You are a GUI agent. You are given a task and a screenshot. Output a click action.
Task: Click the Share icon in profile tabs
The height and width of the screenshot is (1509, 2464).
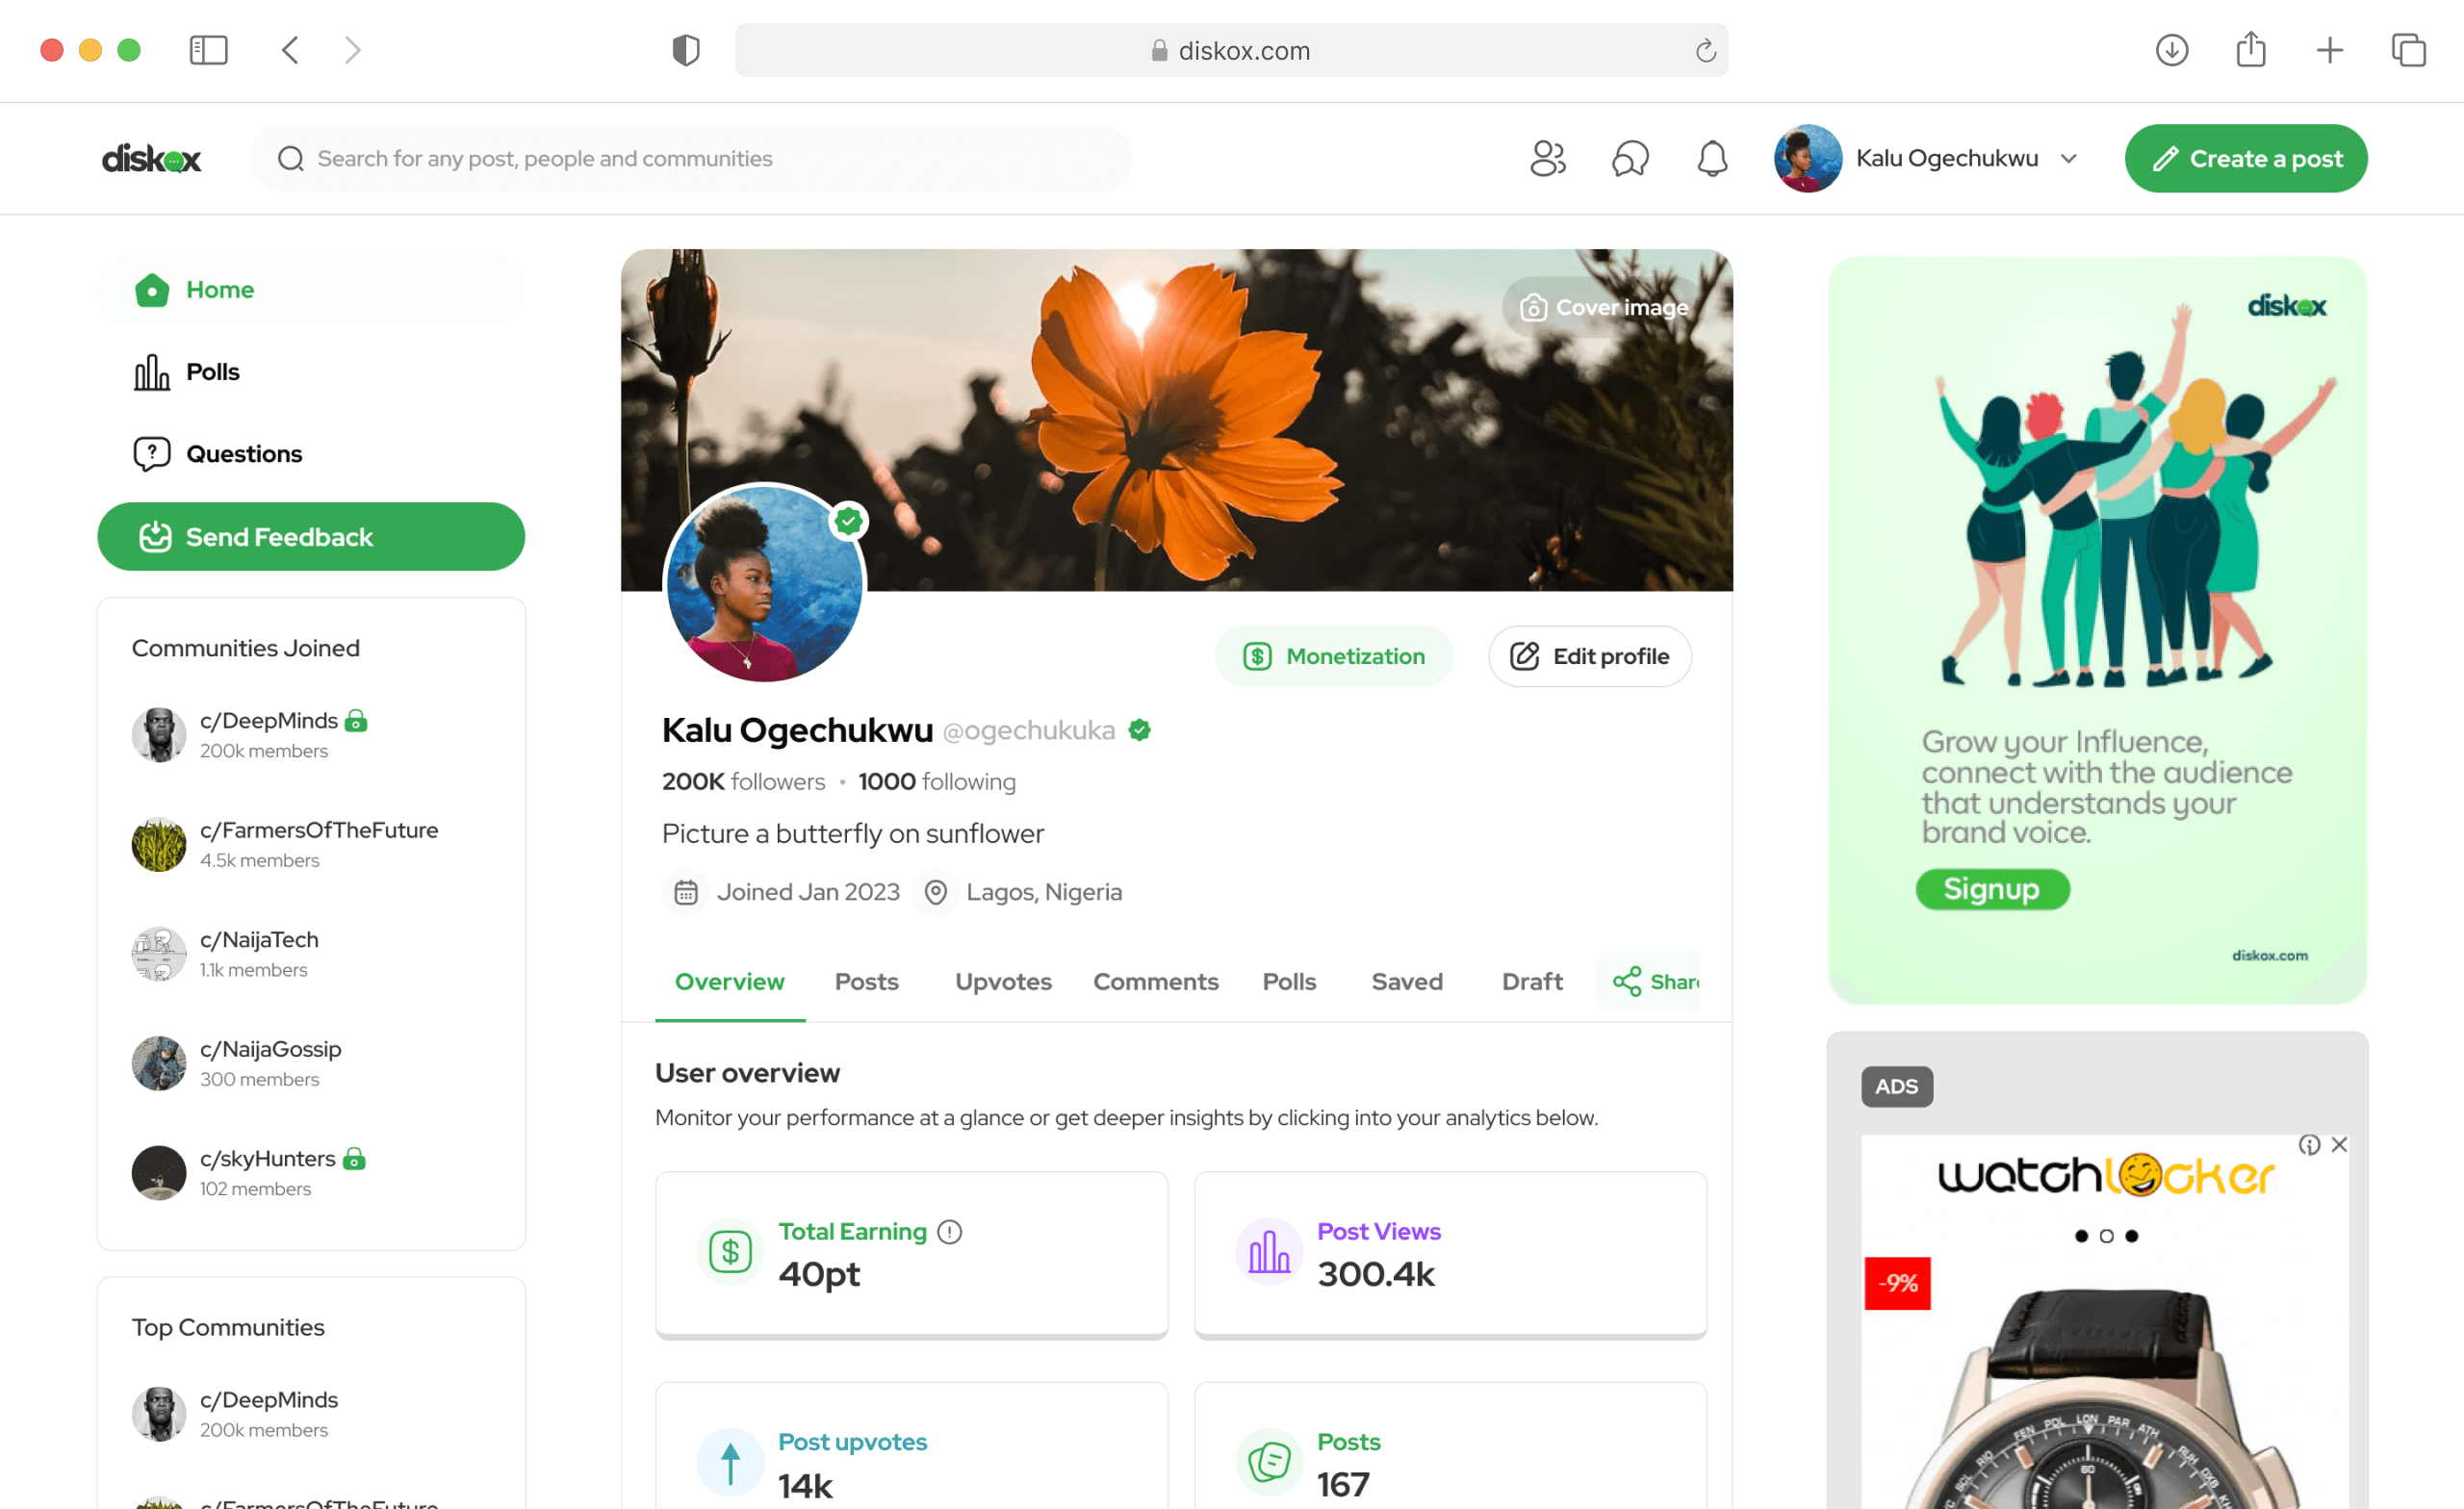click(1626, 981)
